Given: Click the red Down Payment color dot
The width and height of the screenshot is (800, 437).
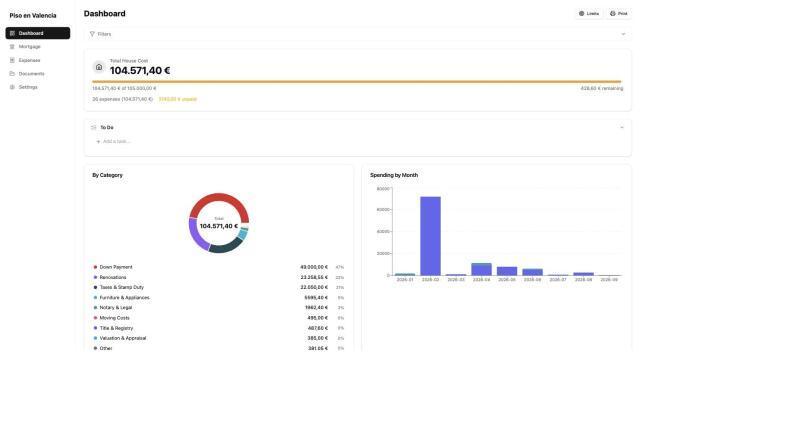Looking at the screenshot, I should [95, 267].
